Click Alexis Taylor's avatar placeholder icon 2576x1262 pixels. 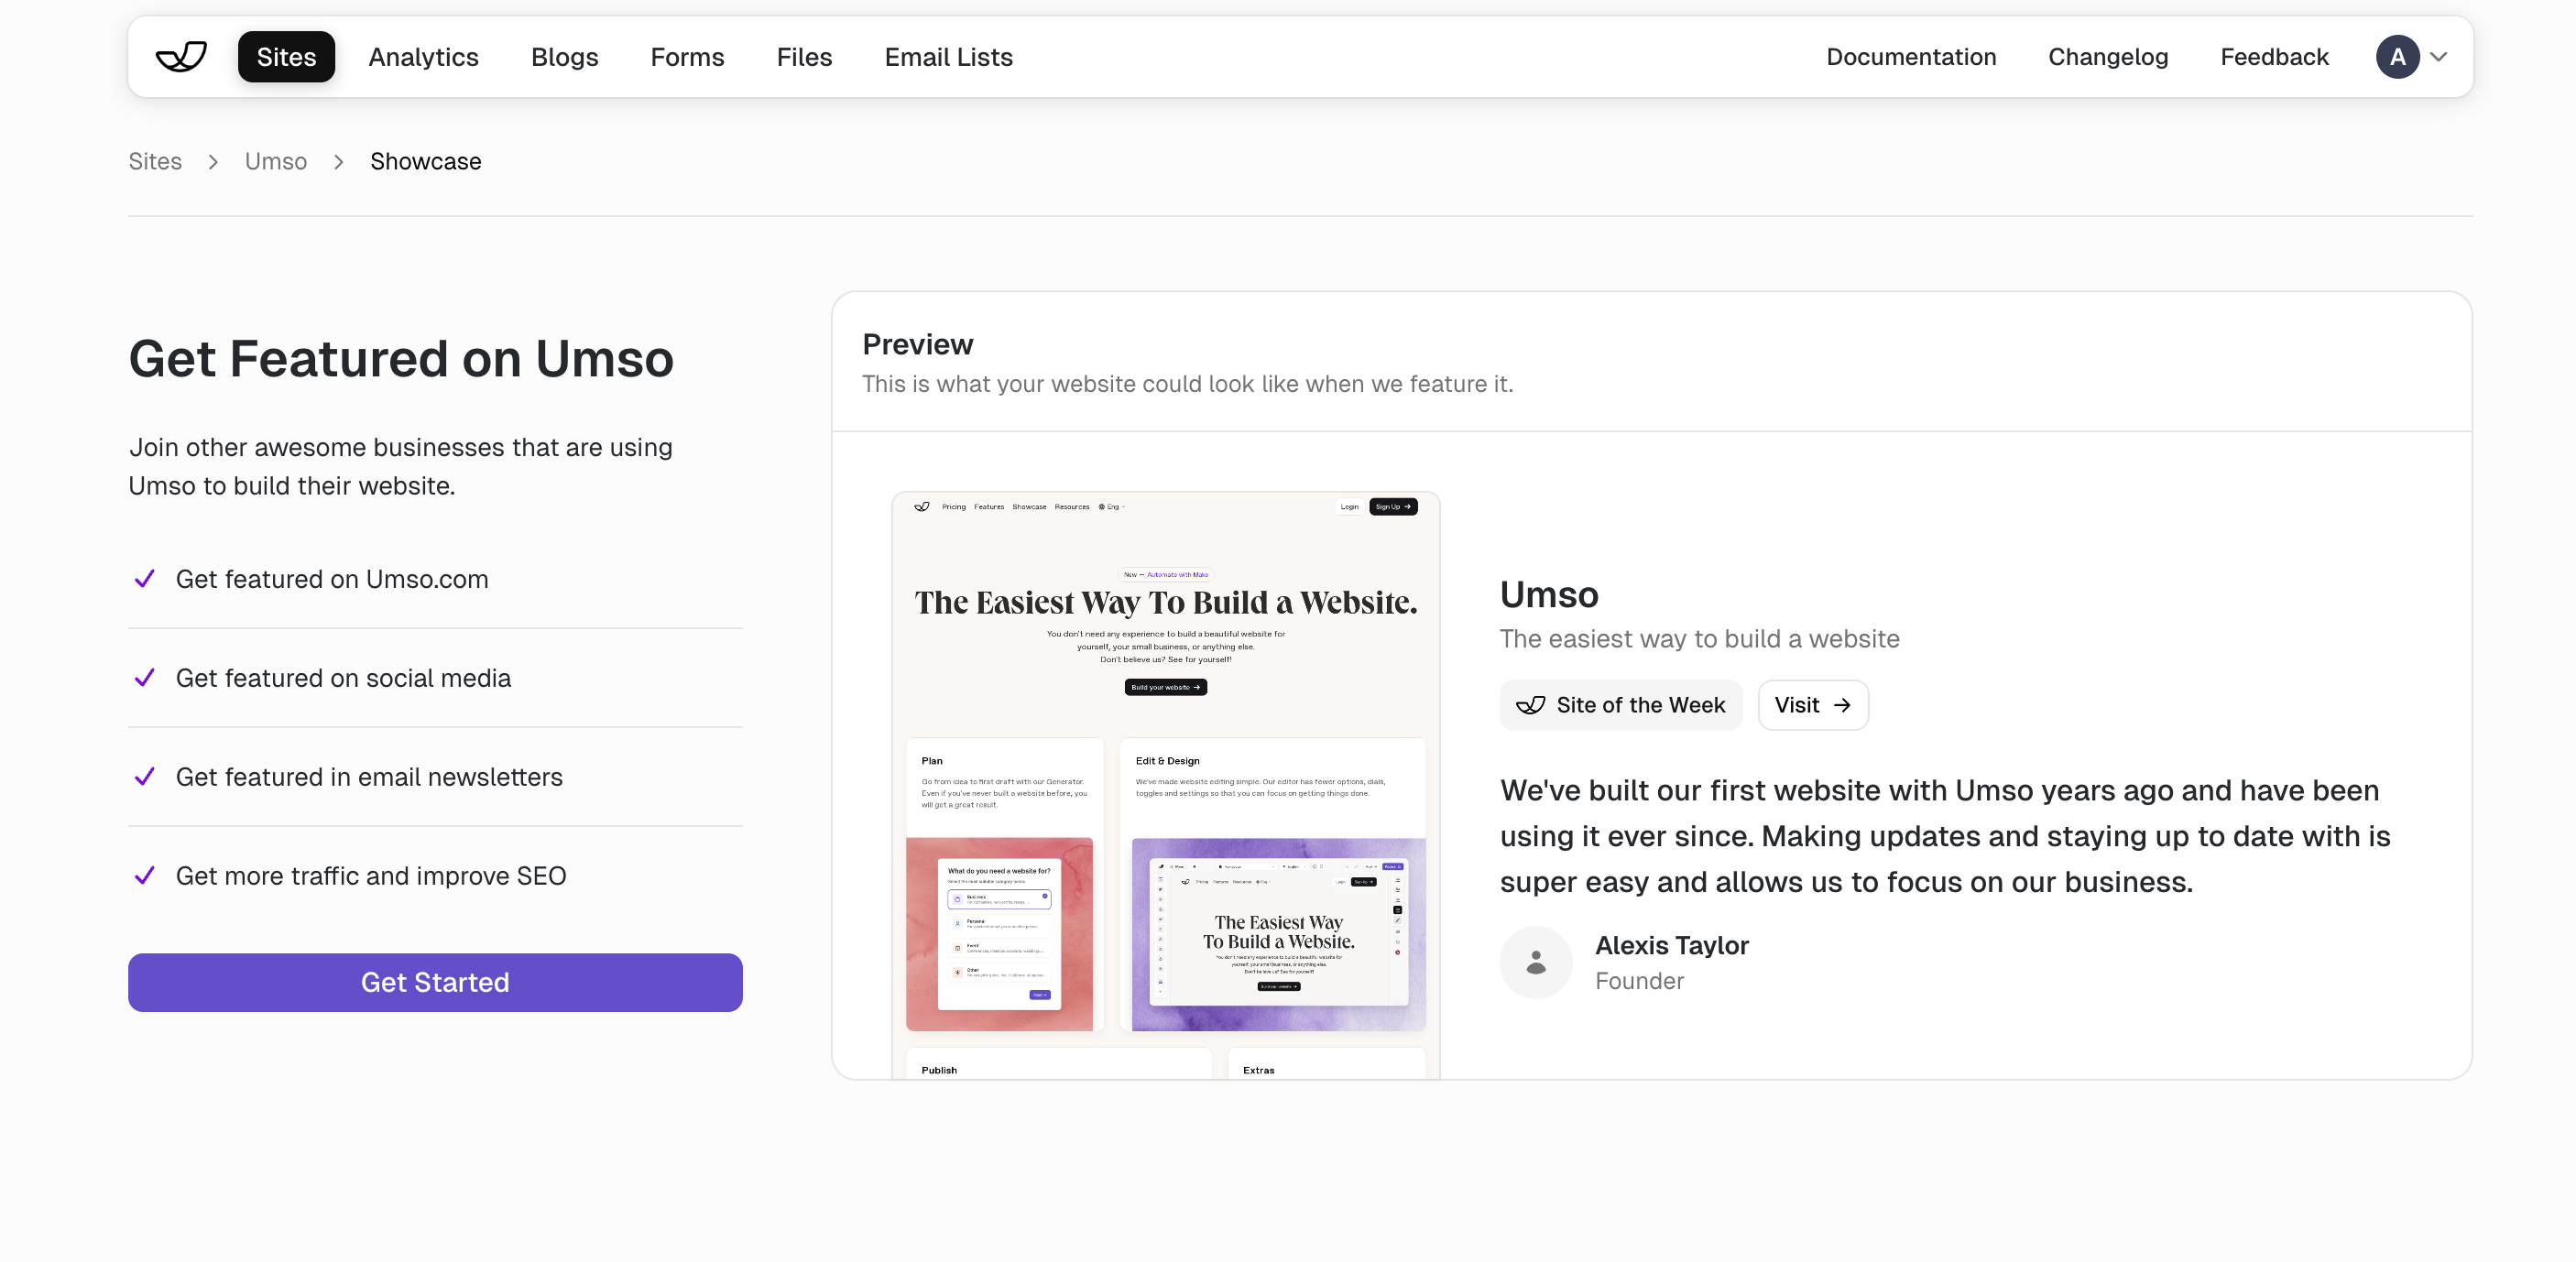1535,962
